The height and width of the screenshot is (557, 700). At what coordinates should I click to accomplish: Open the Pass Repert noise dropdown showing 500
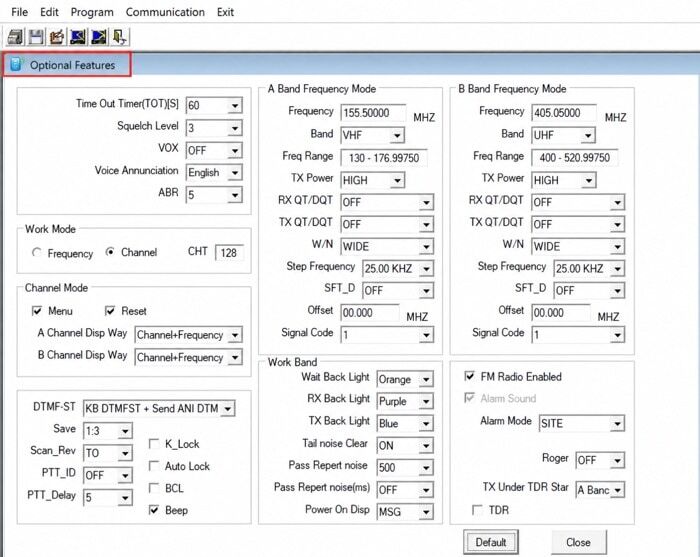point(405,467)
